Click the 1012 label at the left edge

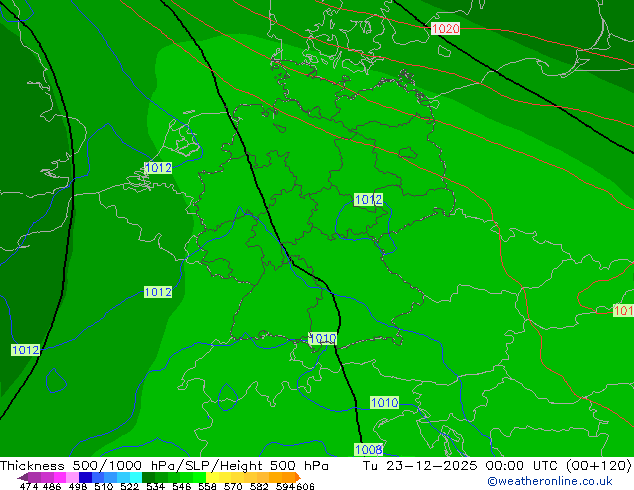pyautogui.click(x=26, y=350)
